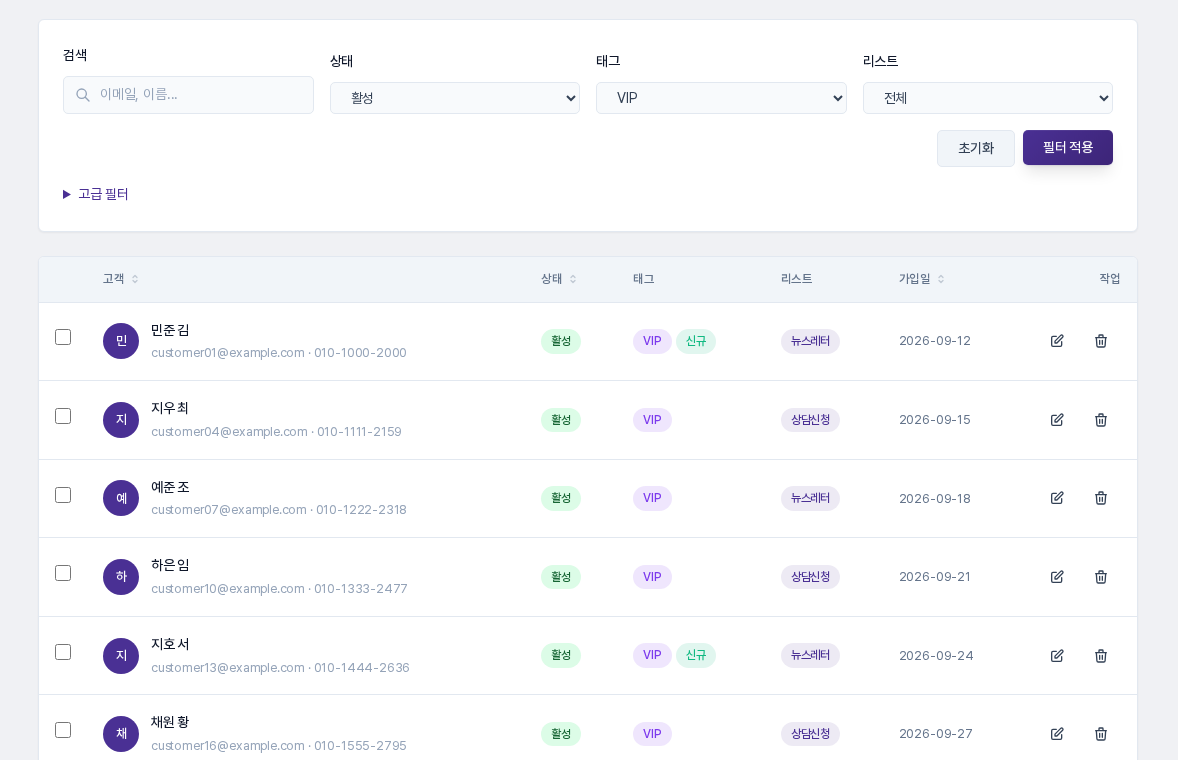Open the 상태 dropdown showing 활성
This screenshot has width=1178, height=760.
click(x=455, y=98)
